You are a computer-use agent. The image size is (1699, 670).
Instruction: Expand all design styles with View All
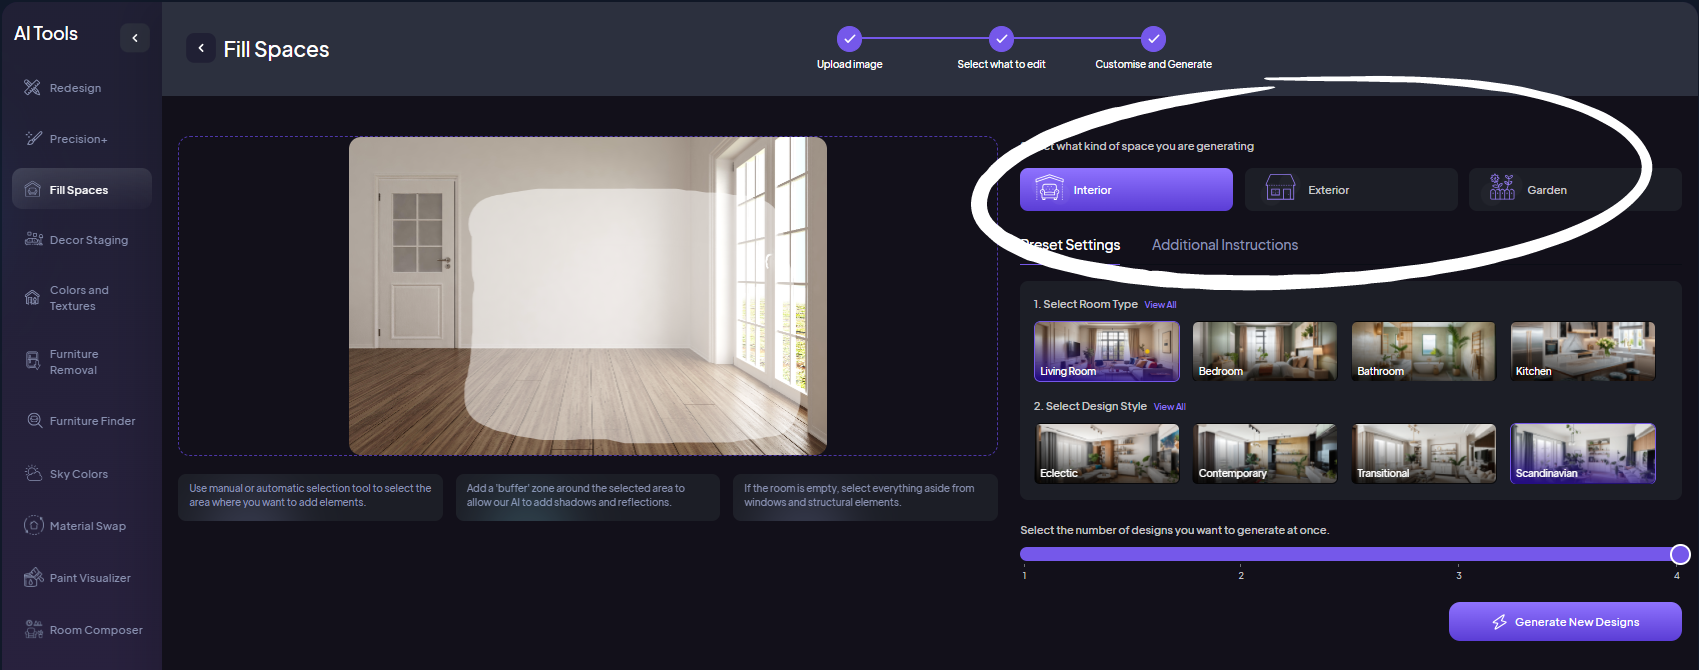pos(1169,407)
